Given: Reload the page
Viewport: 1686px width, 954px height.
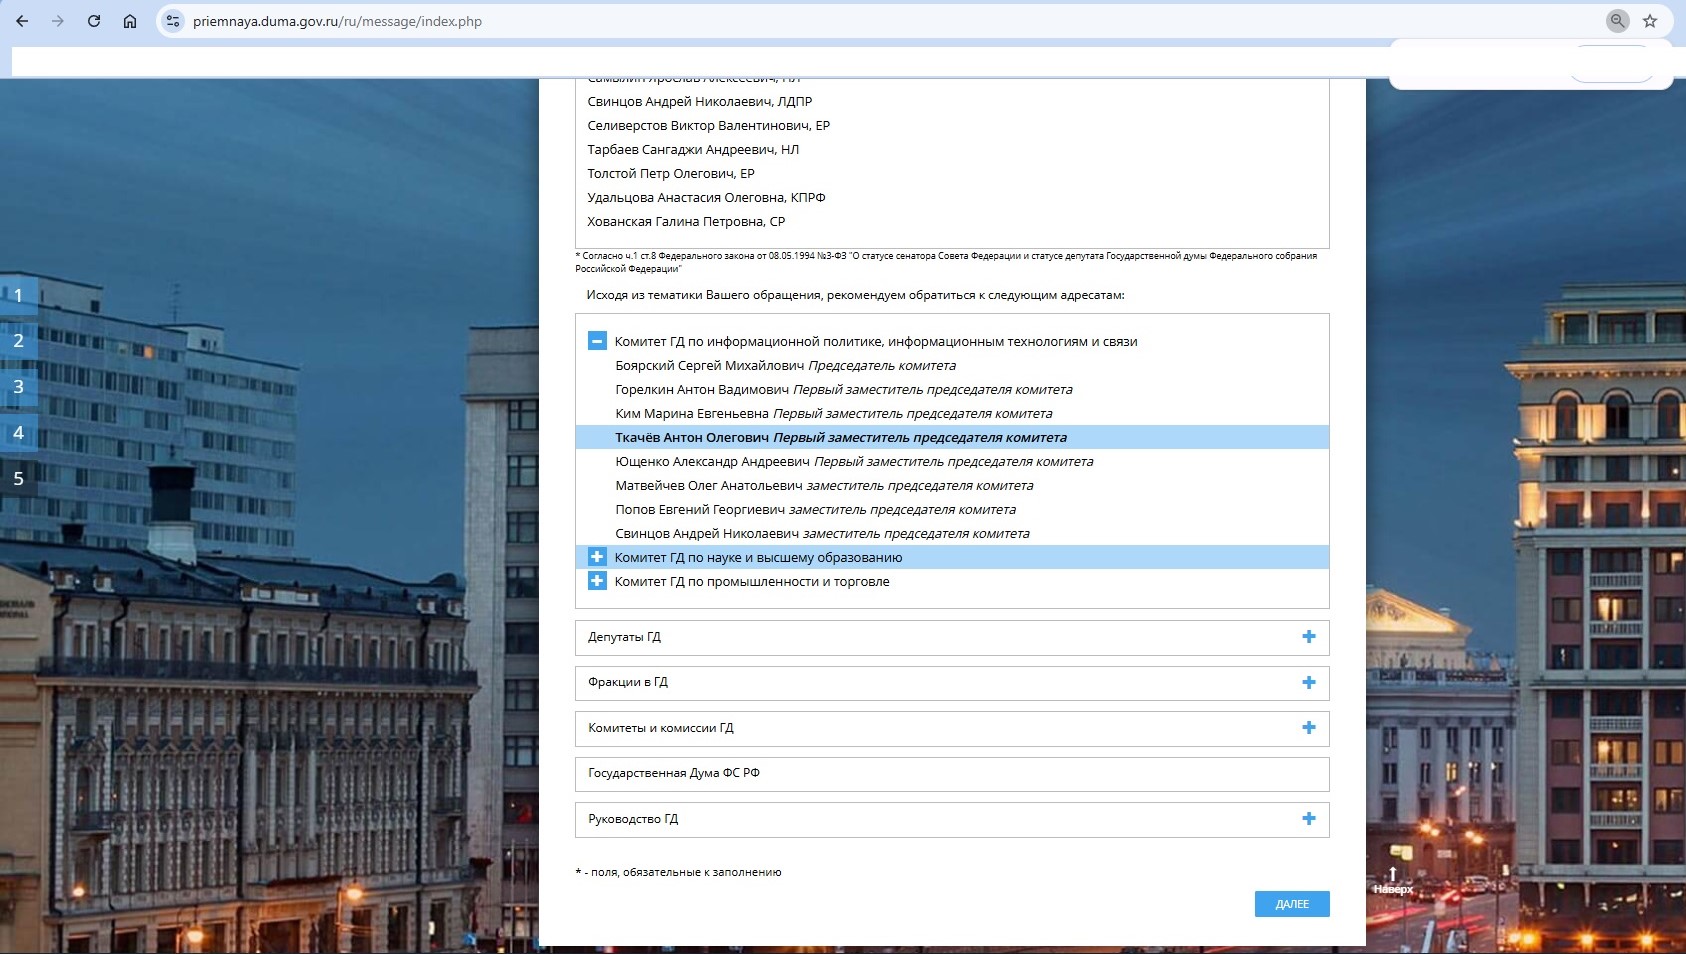Looking at the screenshot, I should coord(94,21).
